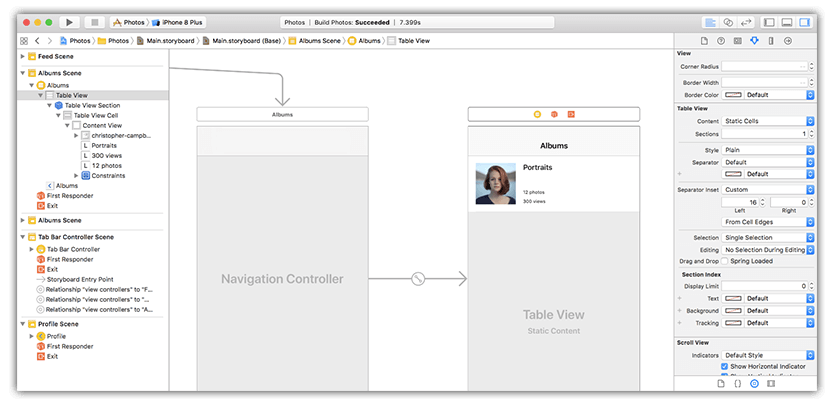Viewport: 836px width, 409px height.
Task: Click the Portraits album thumbnail
Action: (x=495, y=183)
